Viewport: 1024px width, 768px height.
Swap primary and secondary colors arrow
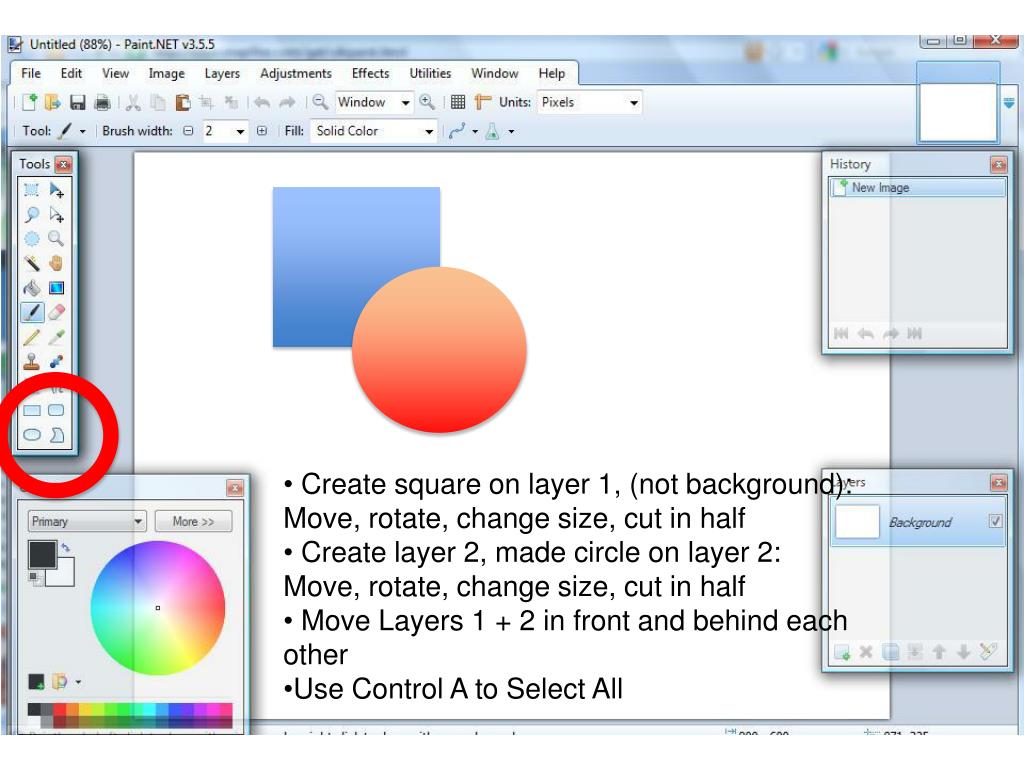tap(65, 547)
